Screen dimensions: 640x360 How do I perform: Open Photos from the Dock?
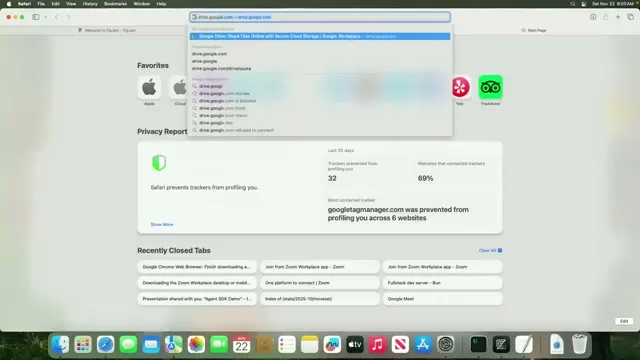(196, 344)
